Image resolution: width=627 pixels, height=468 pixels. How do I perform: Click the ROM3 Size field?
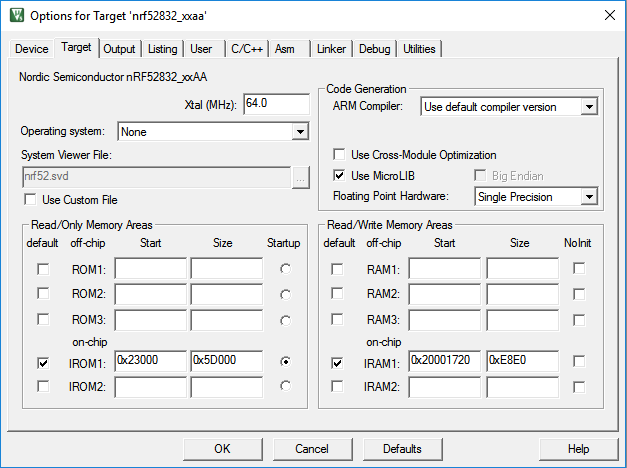pos(227,320)
